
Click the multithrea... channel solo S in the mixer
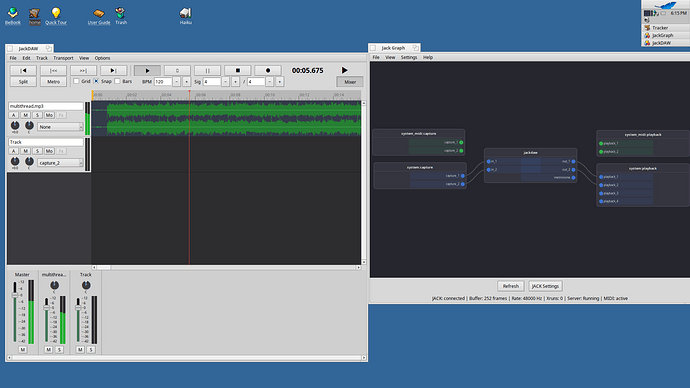tap(59, 350)
